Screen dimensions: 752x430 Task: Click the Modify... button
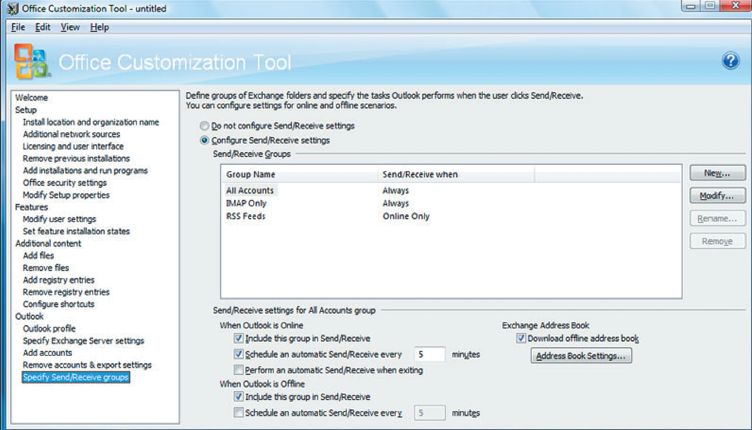click(717, 196)
